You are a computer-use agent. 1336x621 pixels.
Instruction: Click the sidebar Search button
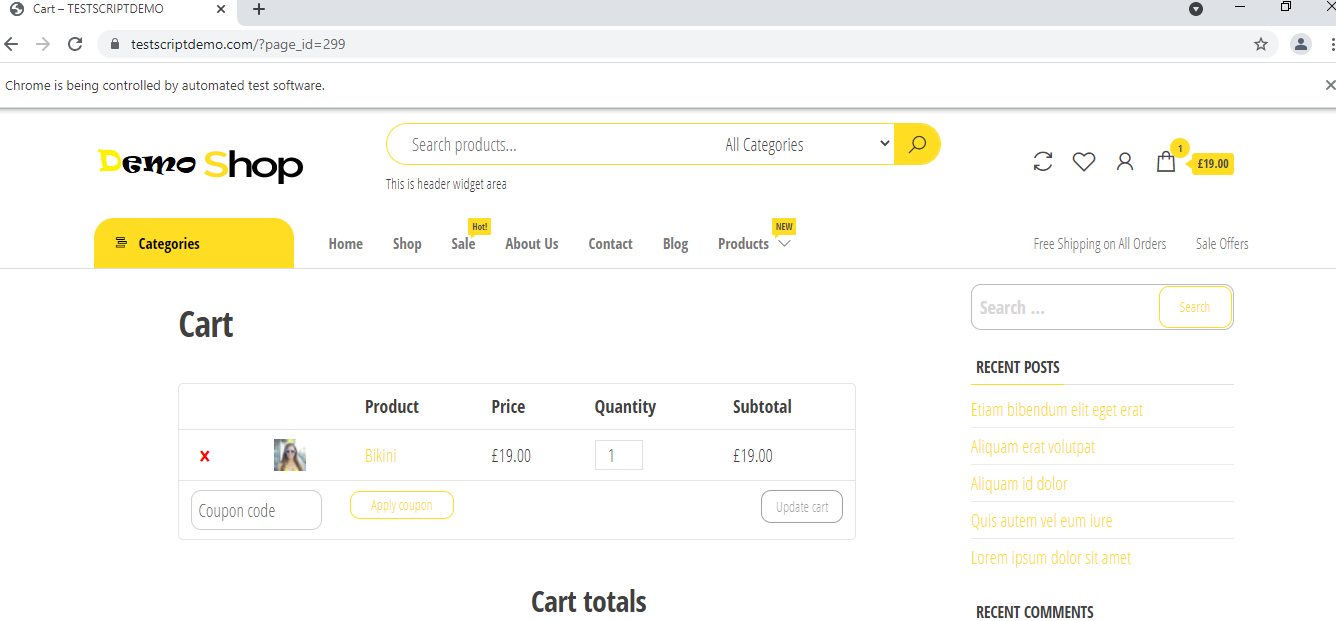[1195, 307]
